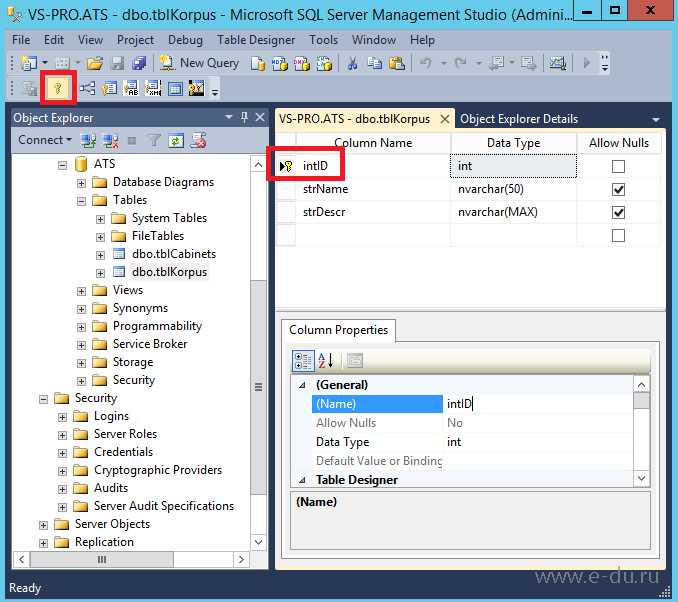Show properties in categorized view
Image resolution: width=678 pixels, height=602 pixels.
click(303, 360)
